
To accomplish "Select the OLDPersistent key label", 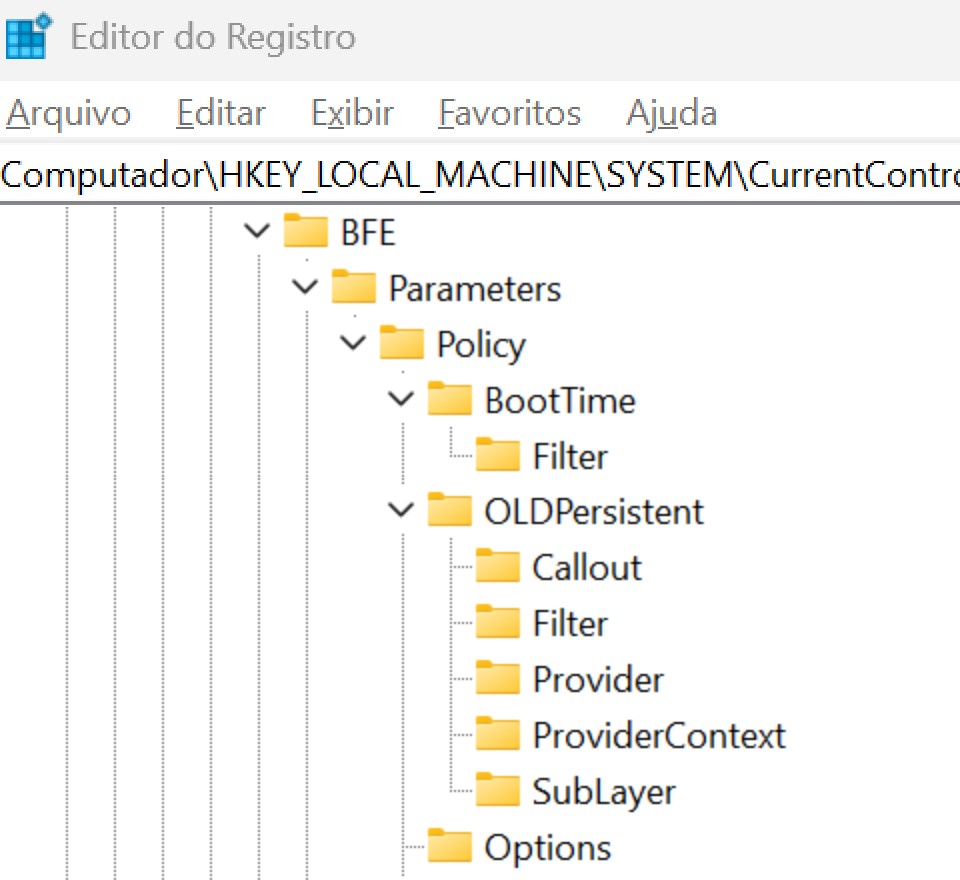I will 594,512.
